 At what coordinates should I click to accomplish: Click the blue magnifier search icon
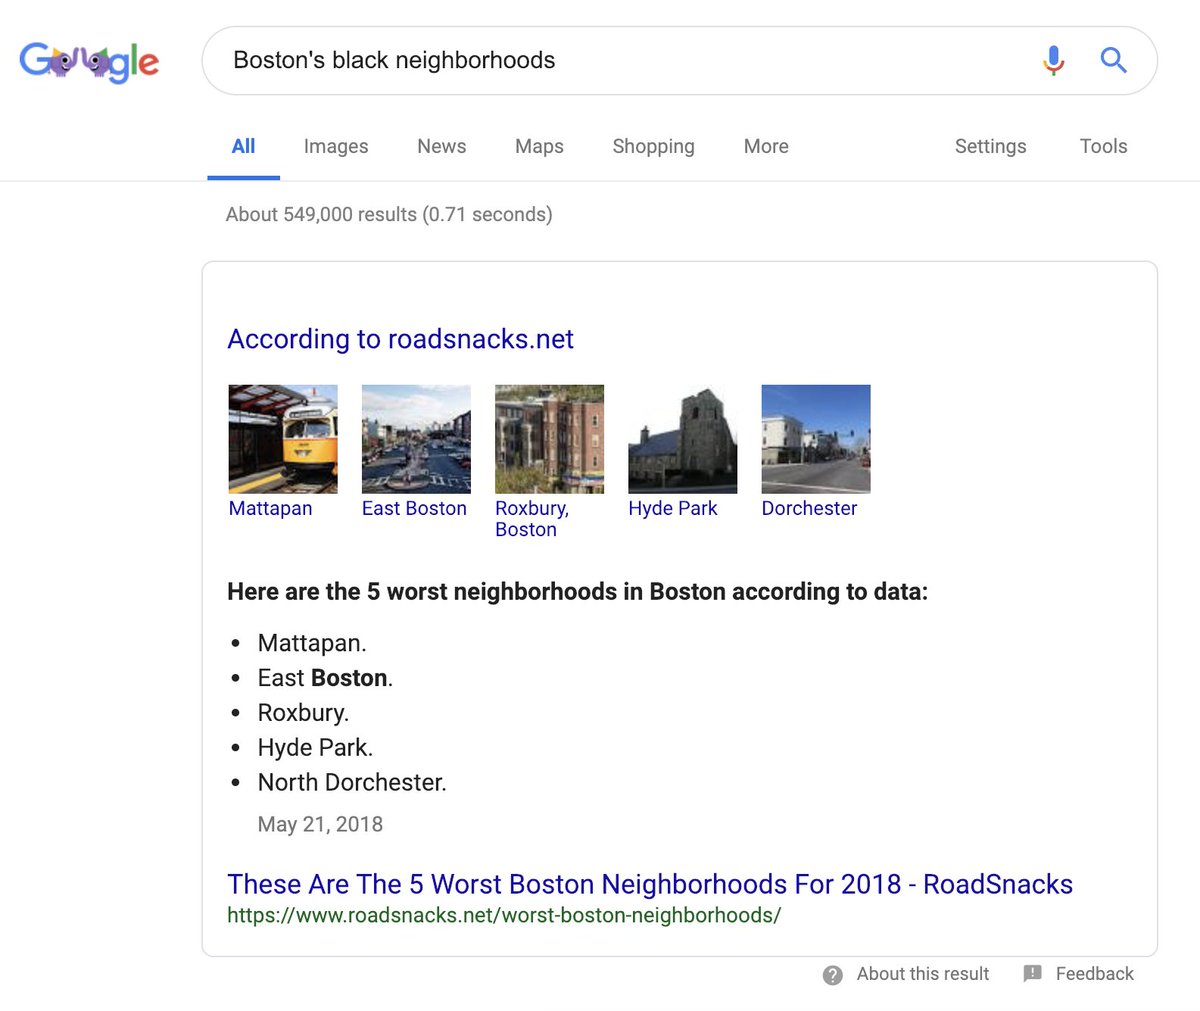pyautogui.click(x=1113, y=60)
